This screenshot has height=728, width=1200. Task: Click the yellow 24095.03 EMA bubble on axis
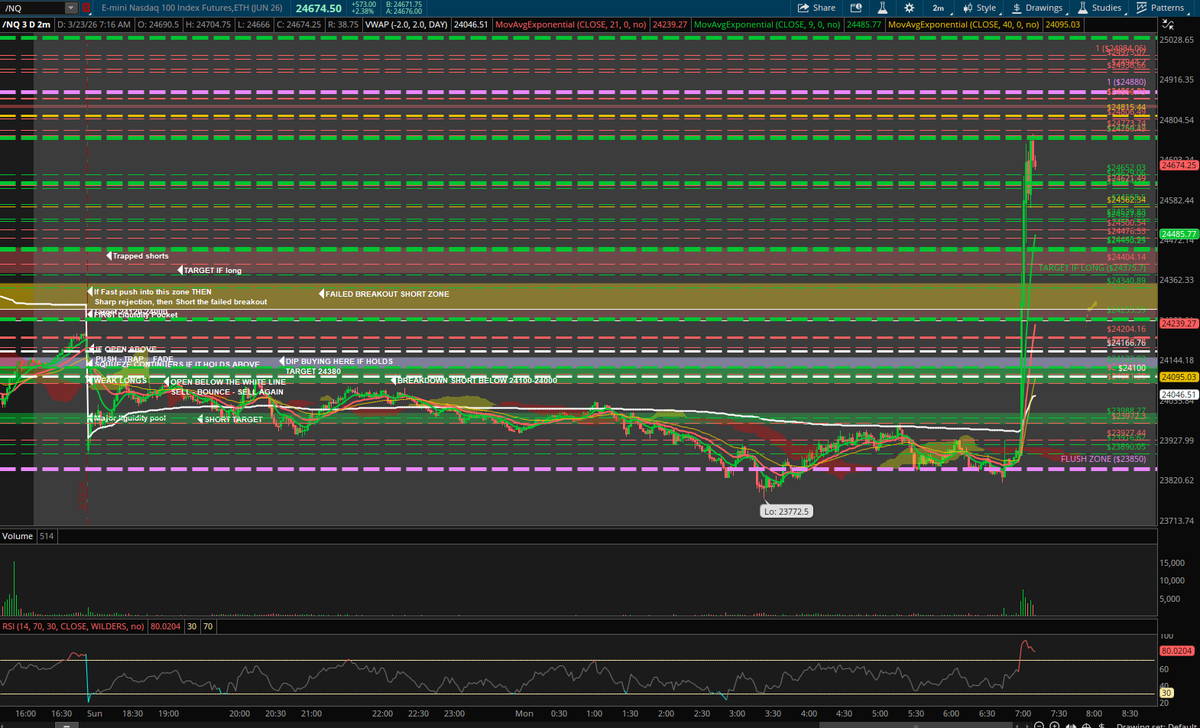[x=1179, y=376]
